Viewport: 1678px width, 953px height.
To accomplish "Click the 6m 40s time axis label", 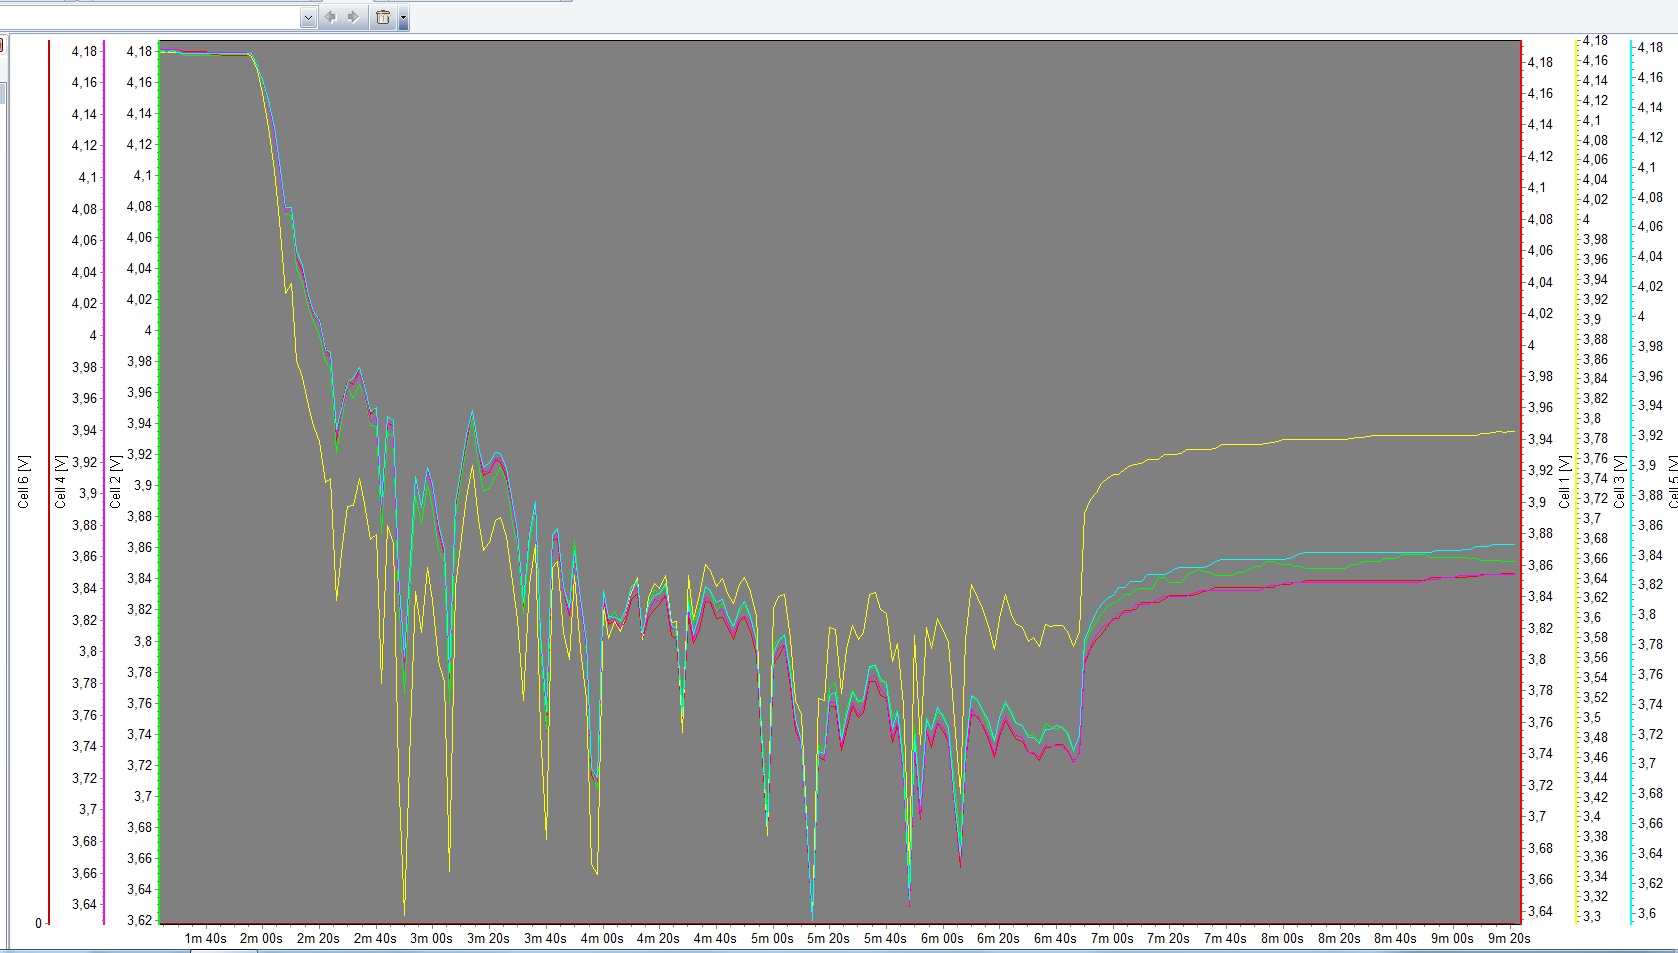I will [x=1055, y=938].
